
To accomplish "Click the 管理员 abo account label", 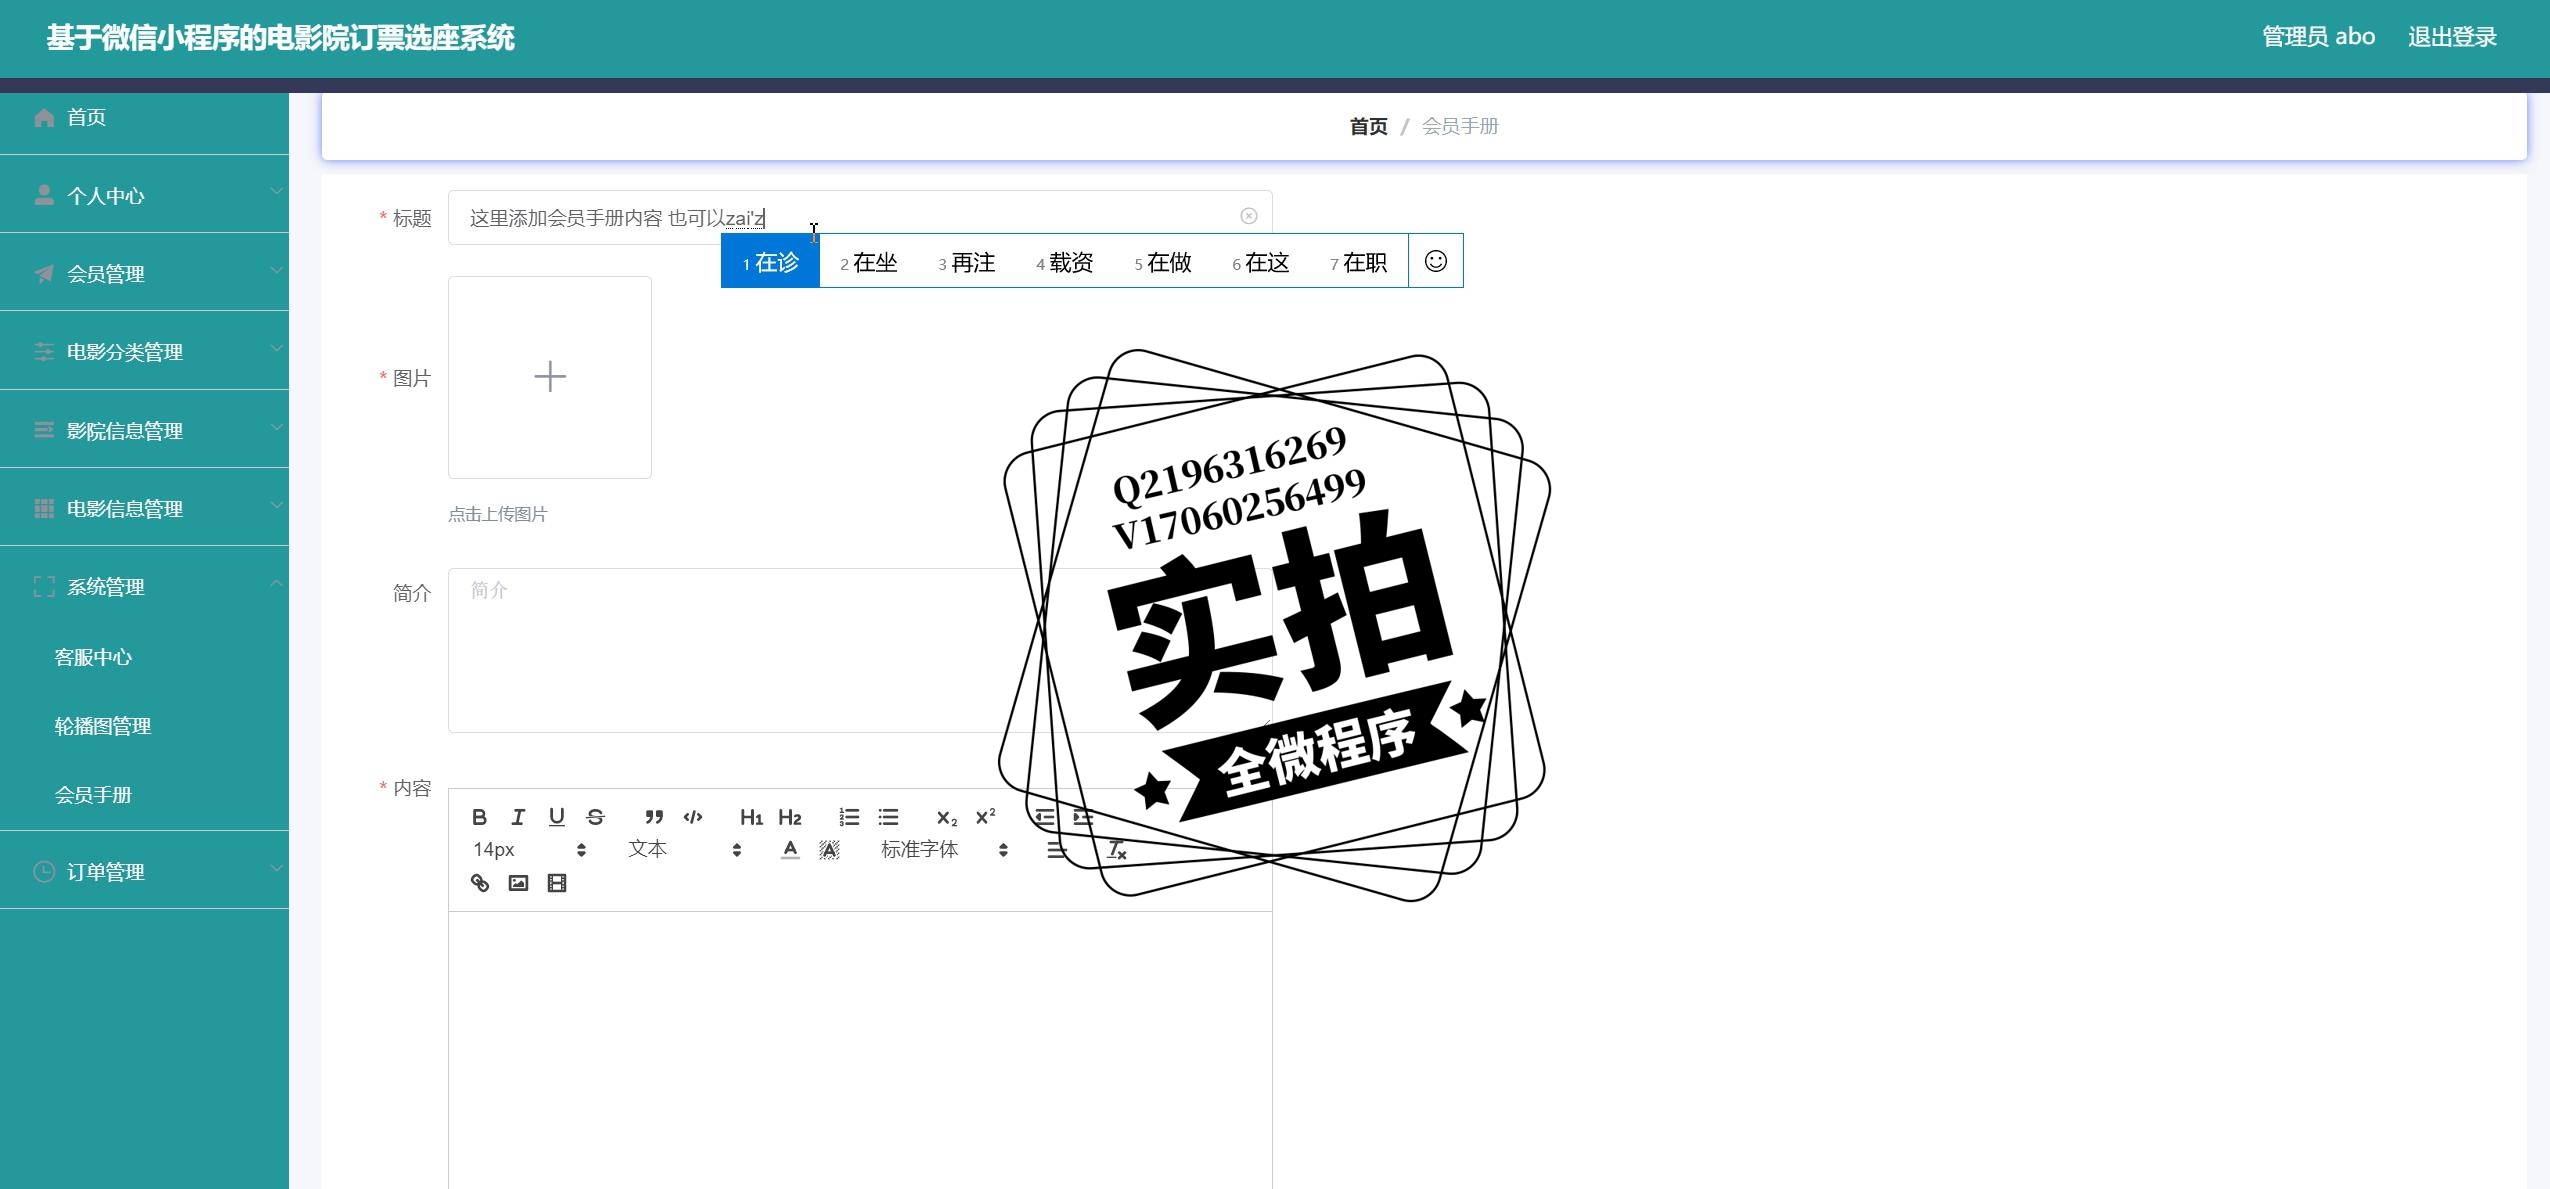I will pyautogui.click(x=2318, y=37).
